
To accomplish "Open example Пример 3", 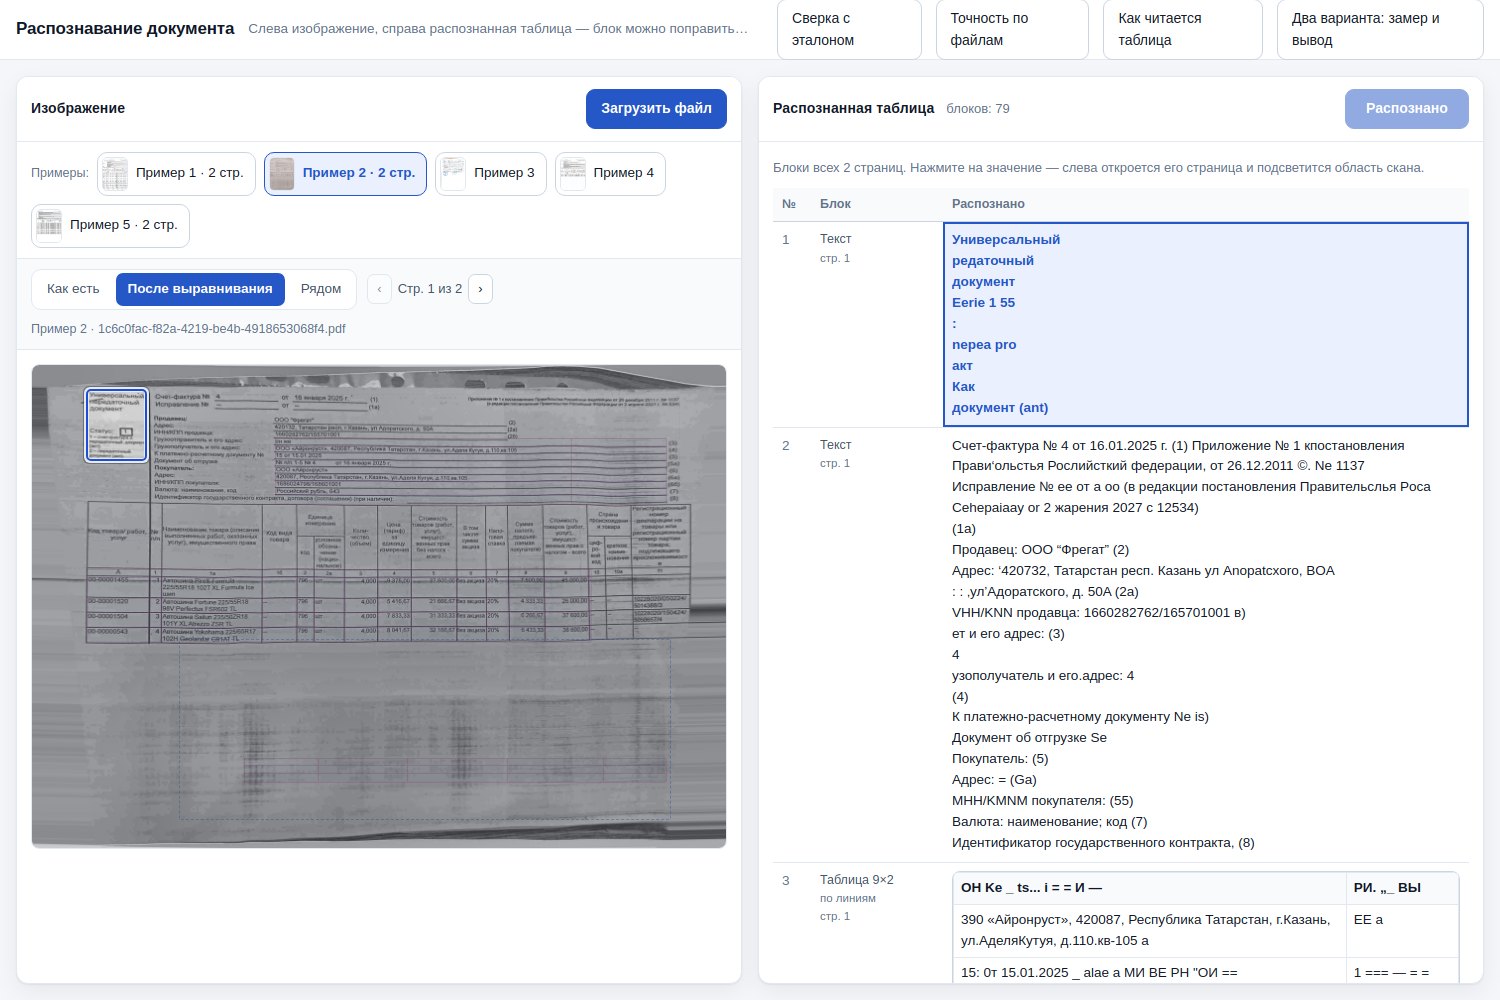I will click(x=491, y=173).
